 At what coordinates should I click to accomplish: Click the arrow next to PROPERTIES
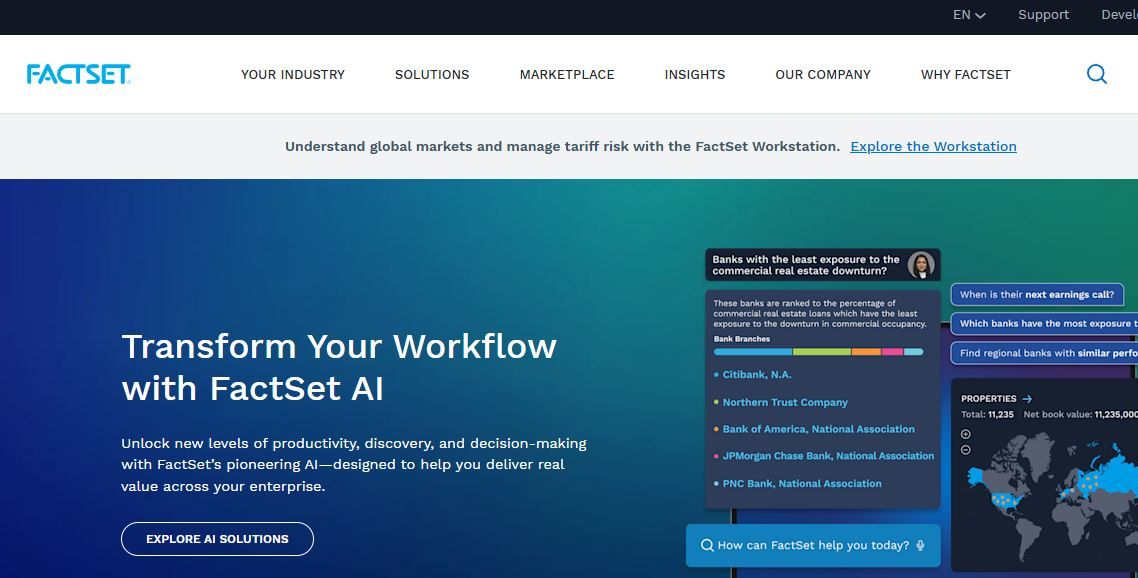[1027, 399]
